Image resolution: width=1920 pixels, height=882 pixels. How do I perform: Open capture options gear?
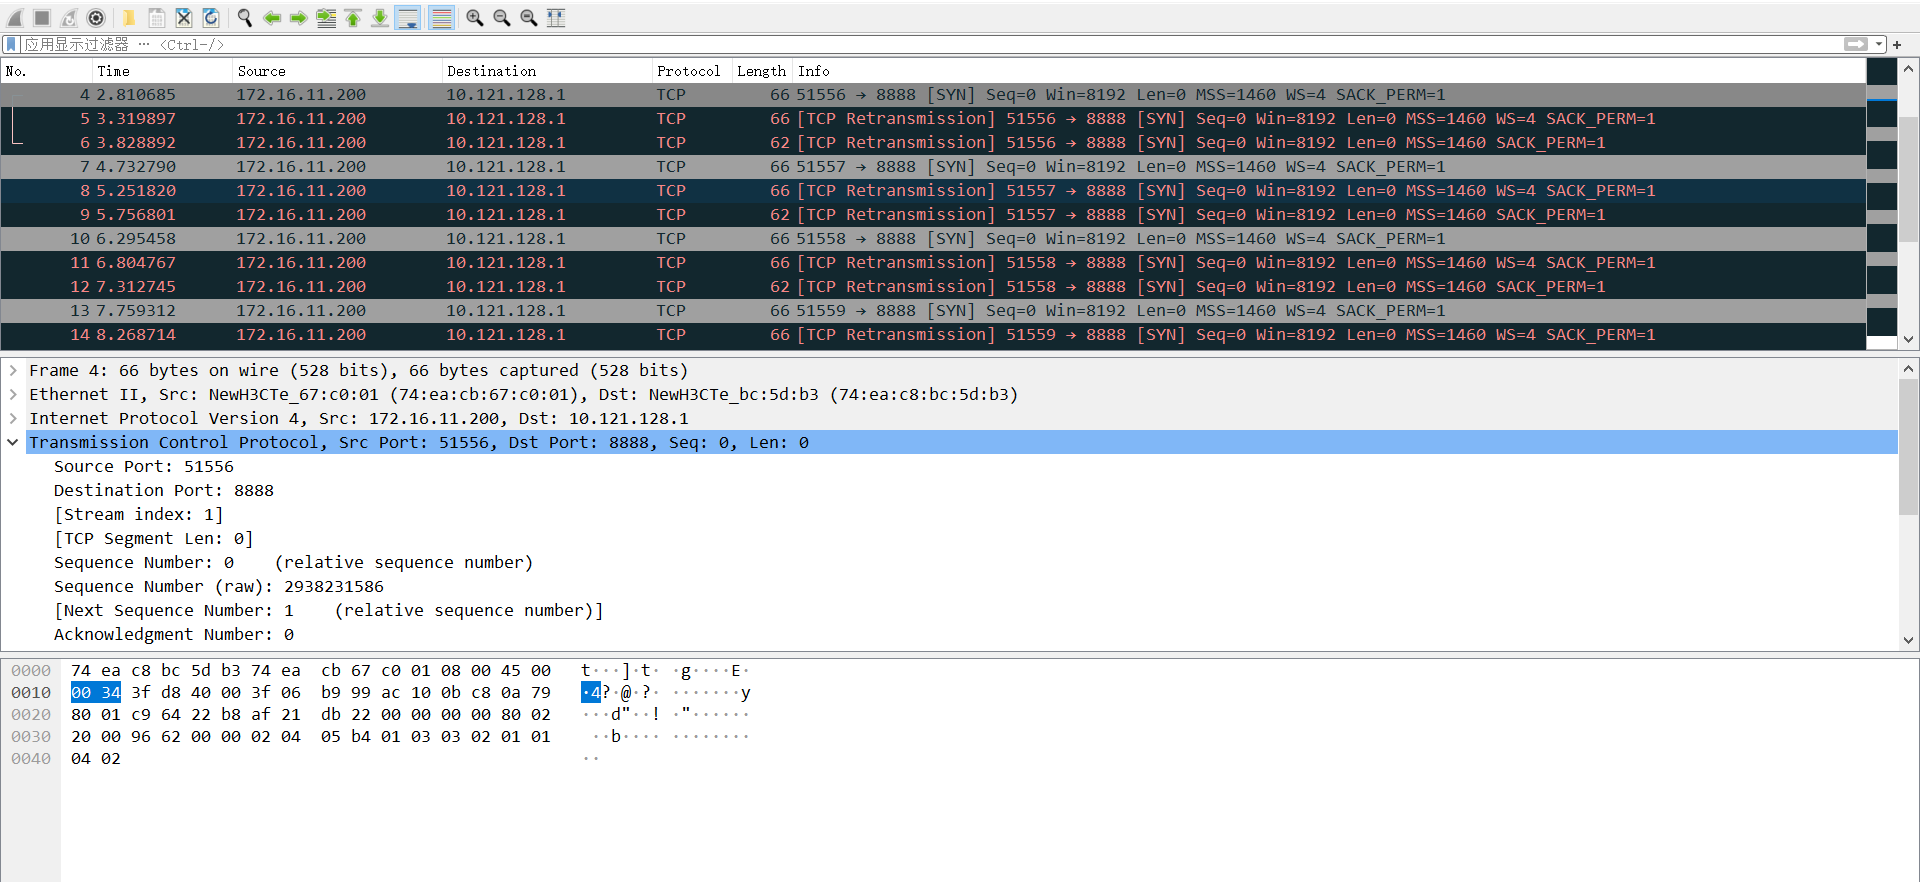tap(96, 18)
